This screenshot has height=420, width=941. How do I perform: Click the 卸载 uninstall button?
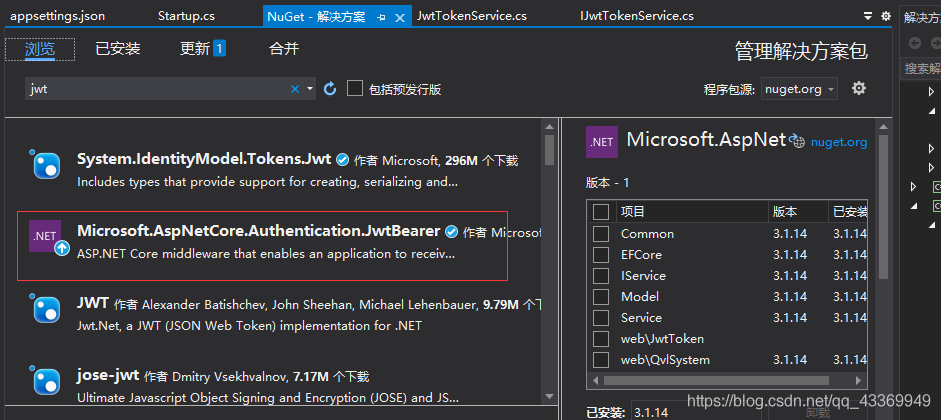(817, 413)
